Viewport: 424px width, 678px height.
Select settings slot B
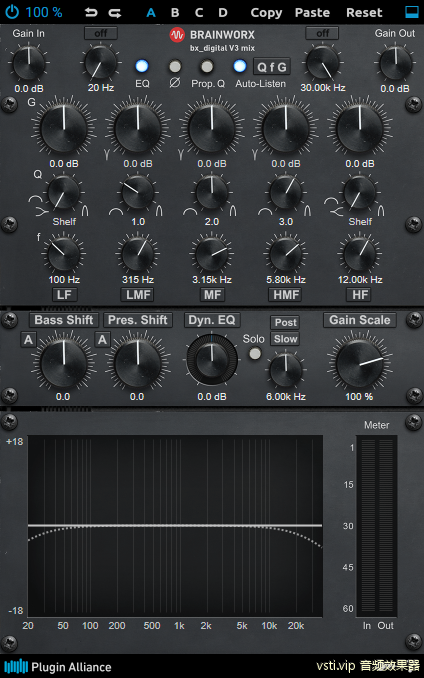[x=175, y=13]
